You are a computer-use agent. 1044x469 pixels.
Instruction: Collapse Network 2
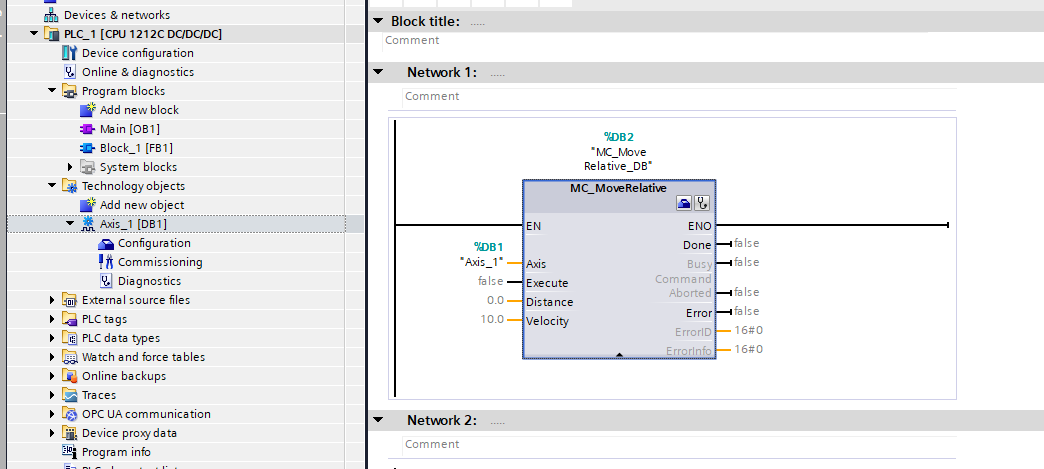point(378,420)
